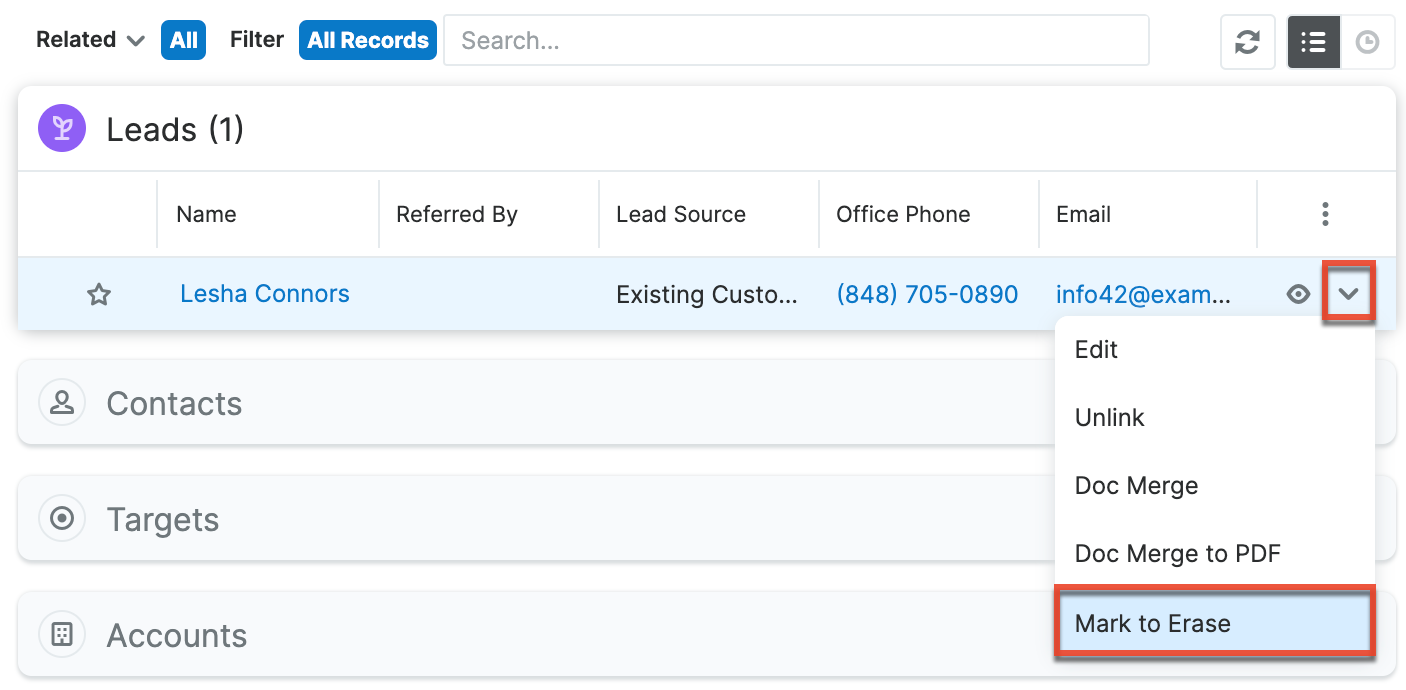
Task: Click the Targets bullseye icon
Action: pyautogui.click(x=62, y=519)
